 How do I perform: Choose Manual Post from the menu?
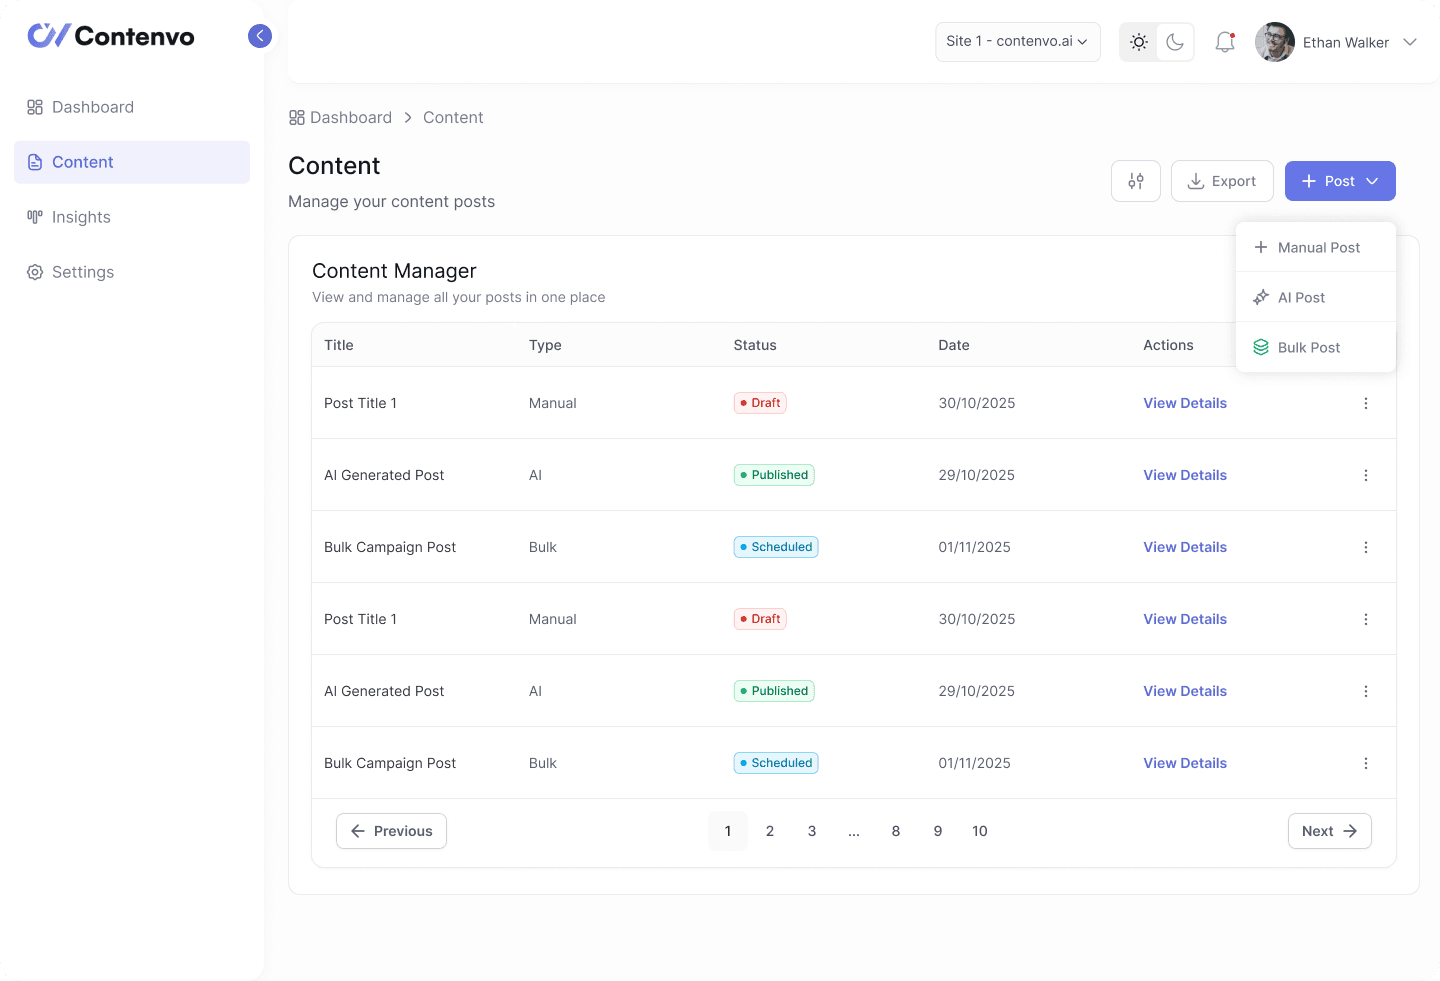point(1317,247)
